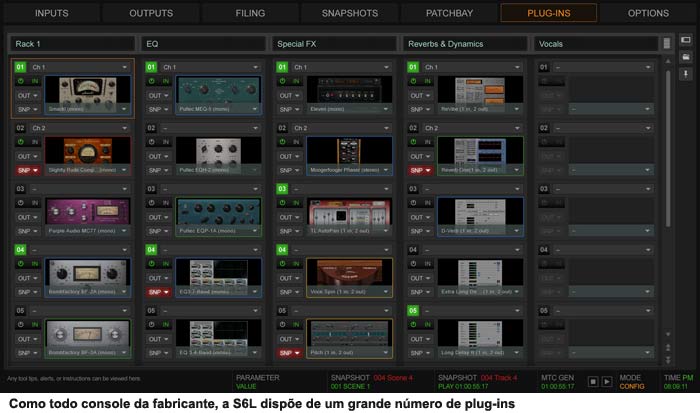Open the PATCHBAY tab

(449, 13)
